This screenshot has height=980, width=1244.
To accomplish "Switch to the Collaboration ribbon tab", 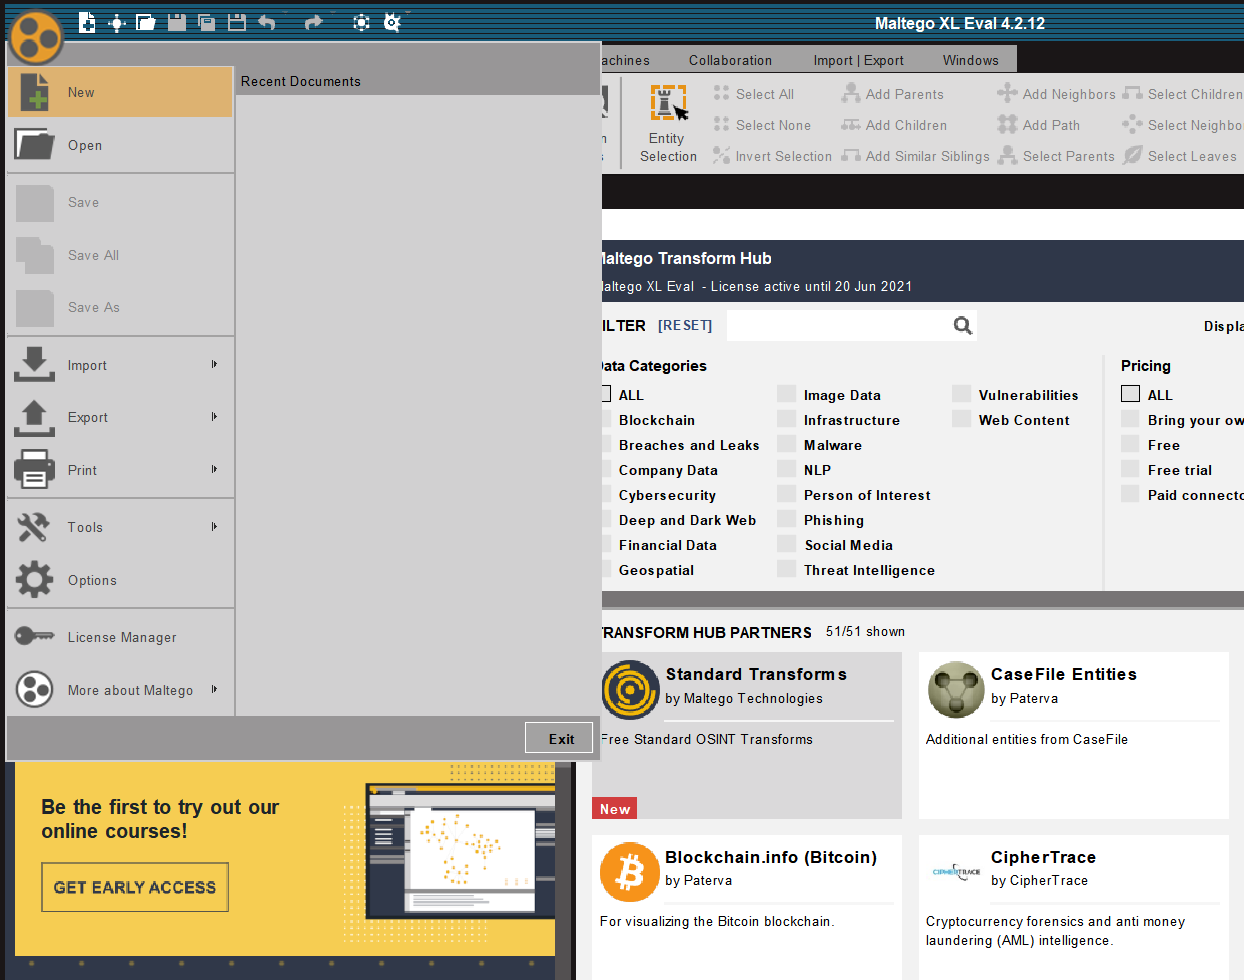I will [730, 60].
